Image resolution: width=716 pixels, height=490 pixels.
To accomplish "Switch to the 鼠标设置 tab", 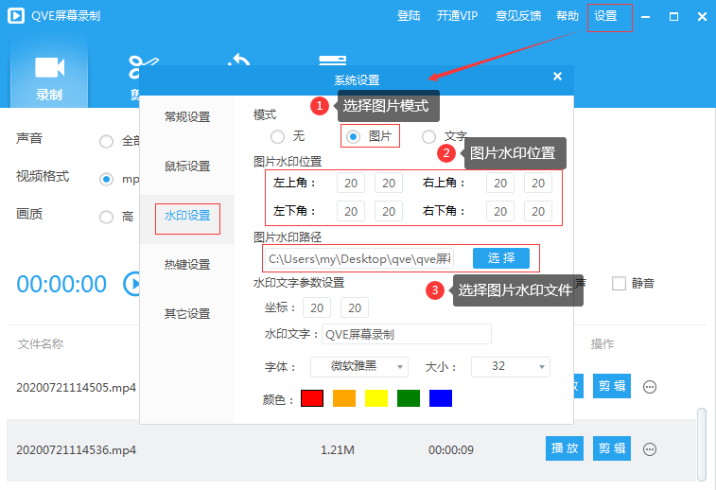I will pyautogui.click(x=187, y=166).
